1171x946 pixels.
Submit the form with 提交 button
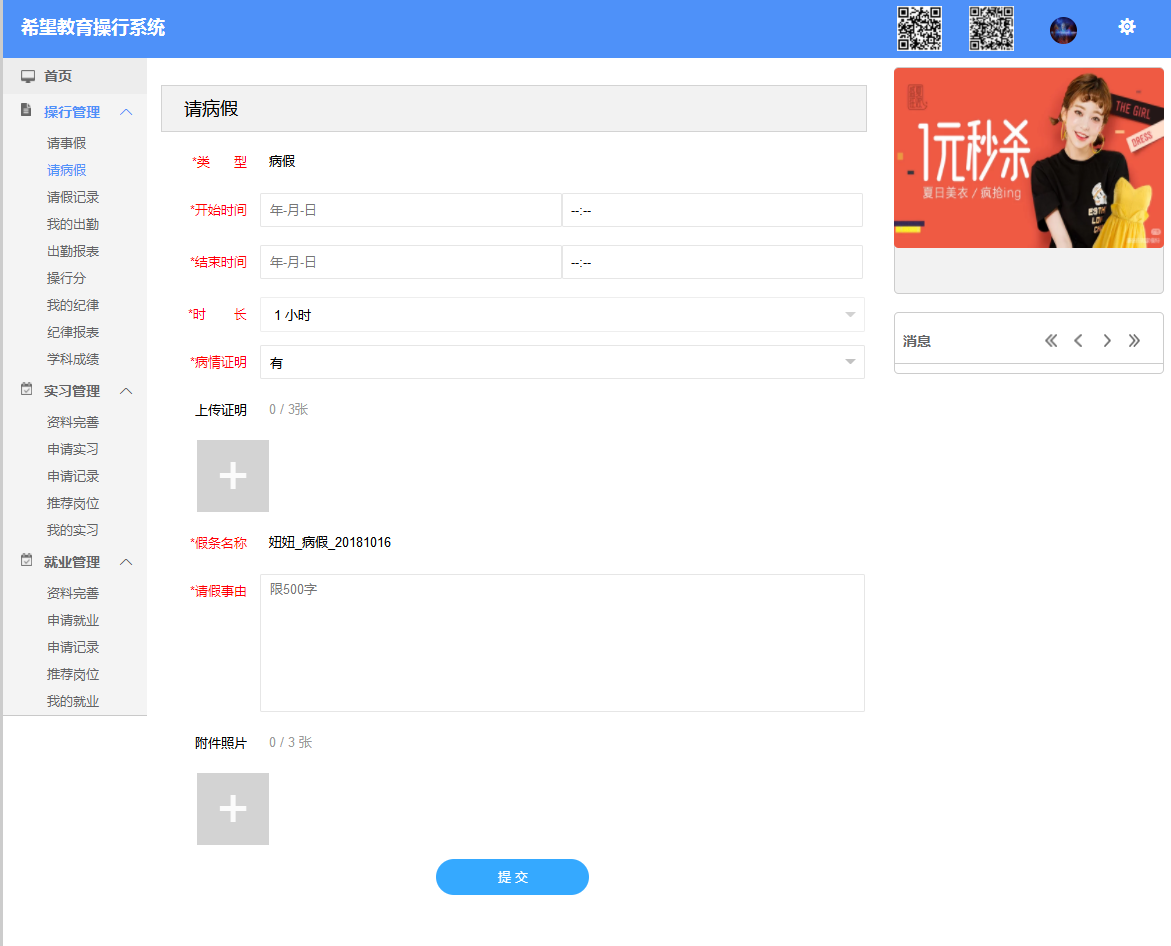coord(512,877)
